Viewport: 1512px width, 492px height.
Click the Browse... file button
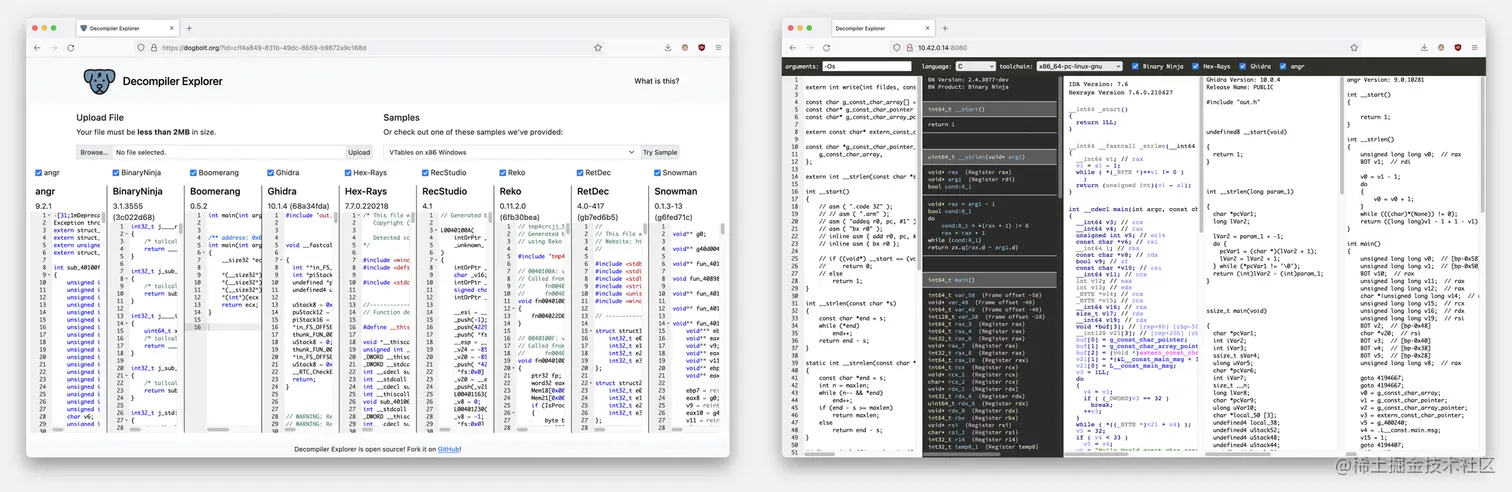pyautogui.click(x=94, y=152)
